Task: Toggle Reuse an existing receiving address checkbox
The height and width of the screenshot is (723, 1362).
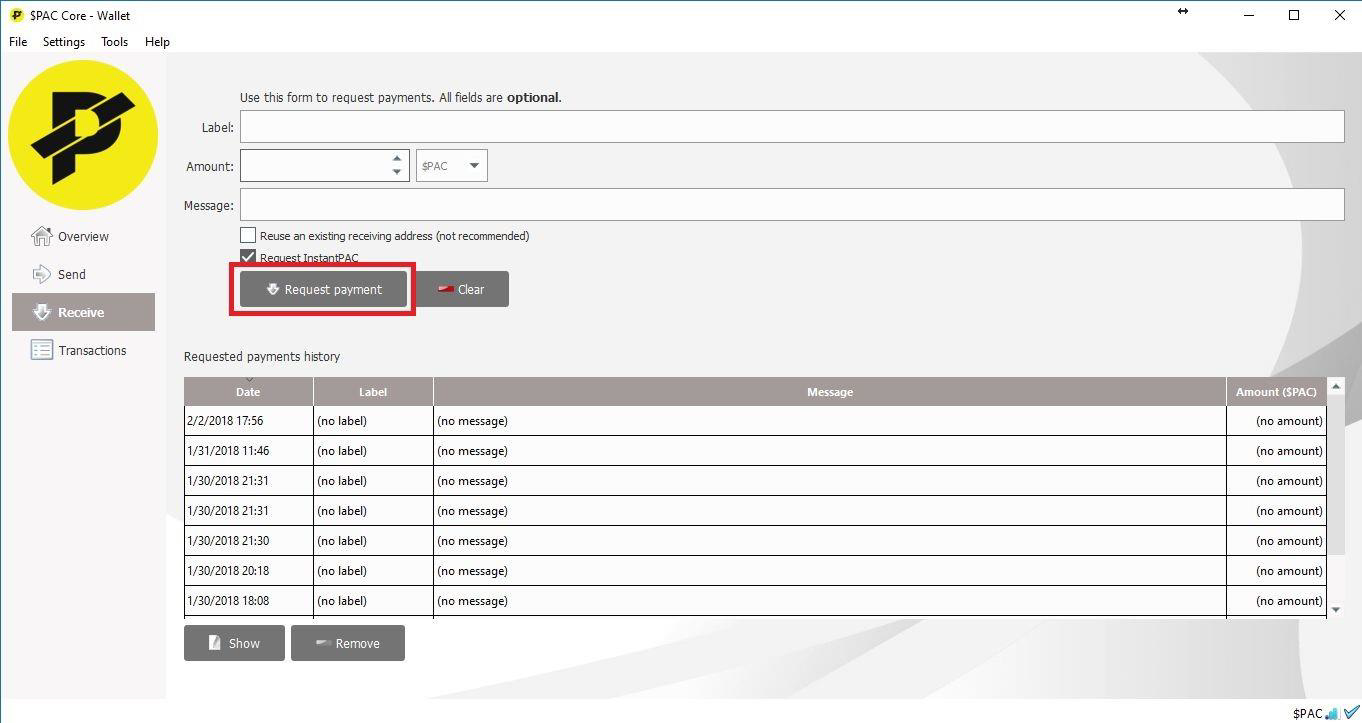Action: (248, 235)
